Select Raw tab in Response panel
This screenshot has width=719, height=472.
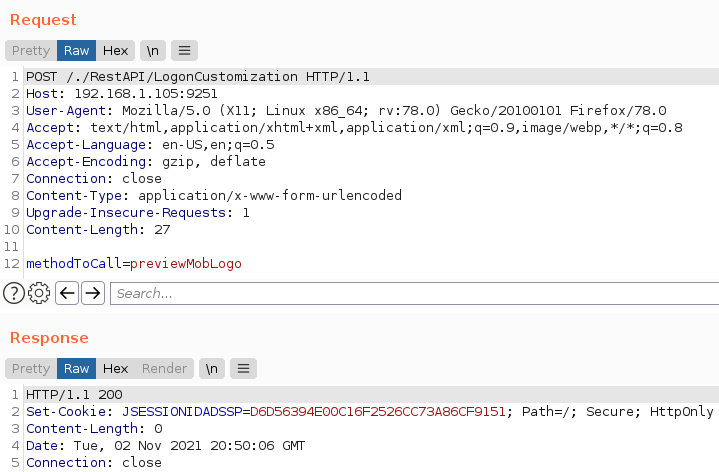point(76,368)
